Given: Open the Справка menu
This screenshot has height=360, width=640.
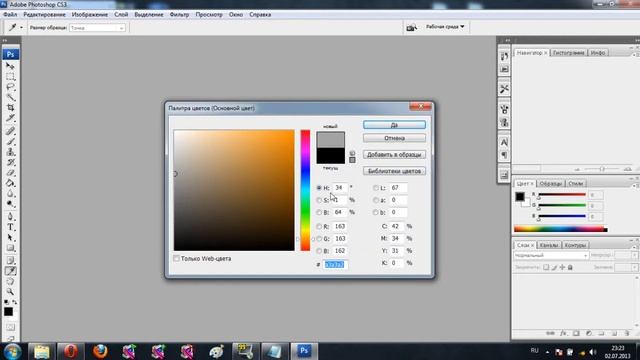Looking at the screenshot, I should click(x=260, y=14).
